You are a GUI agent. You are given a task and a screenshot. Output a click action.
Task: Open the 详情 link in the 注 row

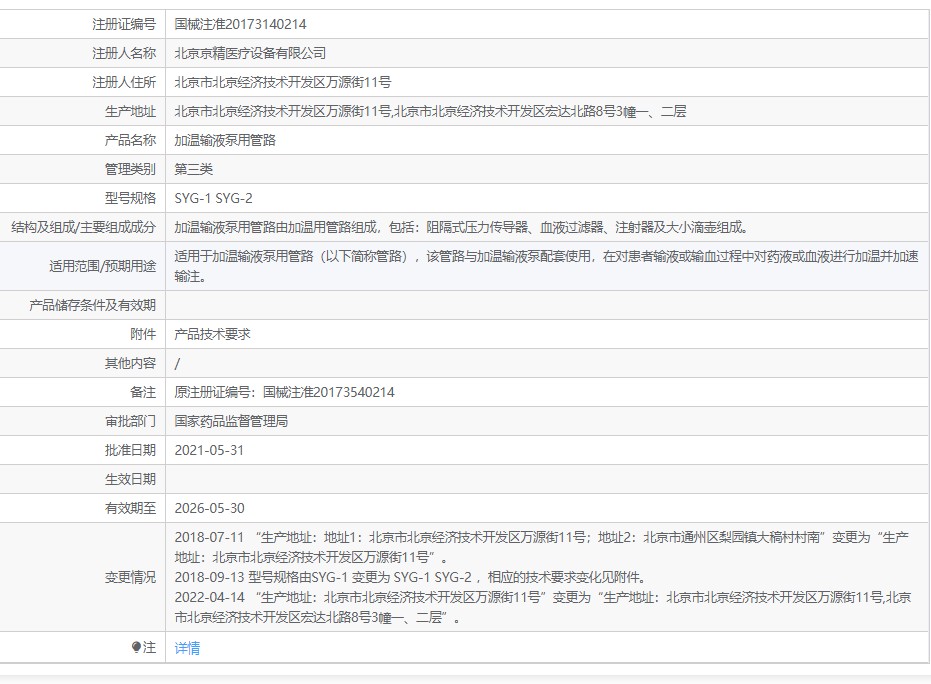(x=187, y=648)
